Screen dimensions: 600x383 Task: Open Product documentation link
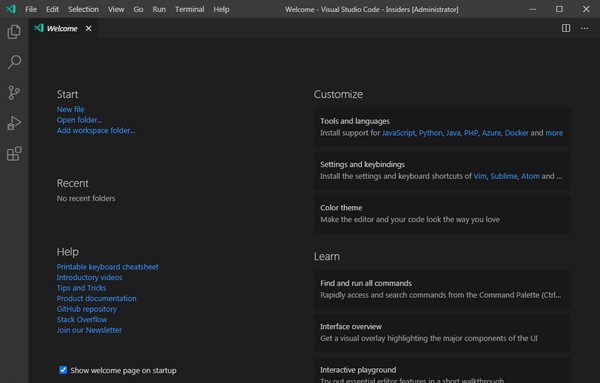[96, 298]
